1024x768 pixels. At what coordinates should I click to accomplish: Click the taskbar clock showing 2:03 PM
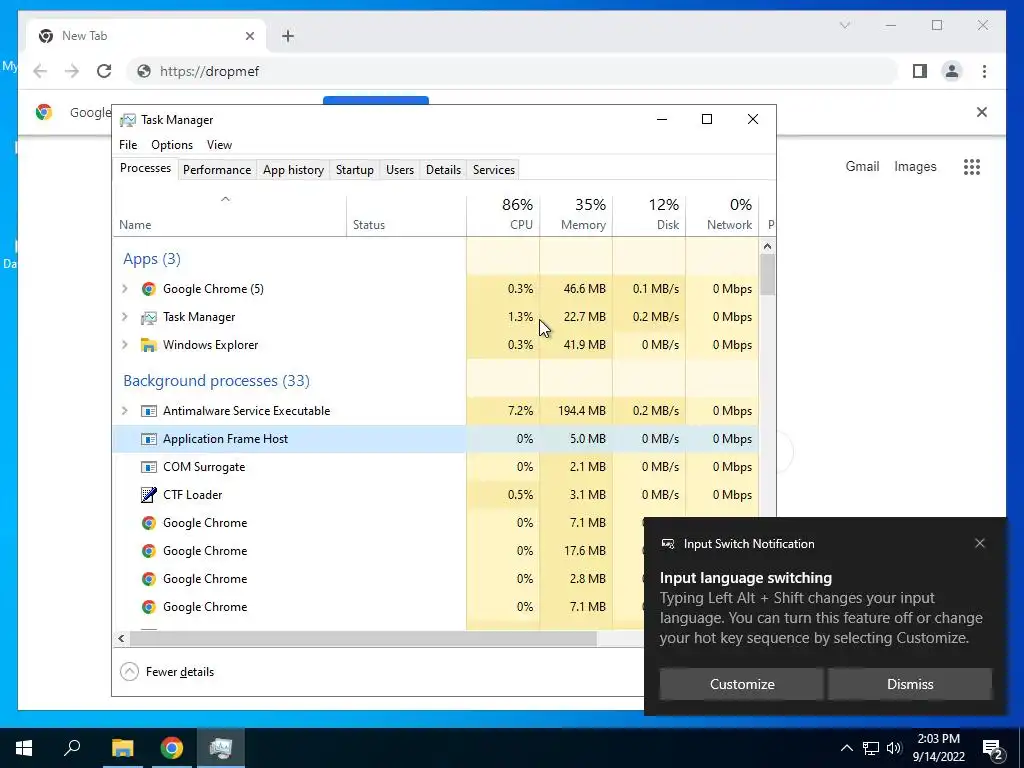pyautogui.click(x=938, y=748)
